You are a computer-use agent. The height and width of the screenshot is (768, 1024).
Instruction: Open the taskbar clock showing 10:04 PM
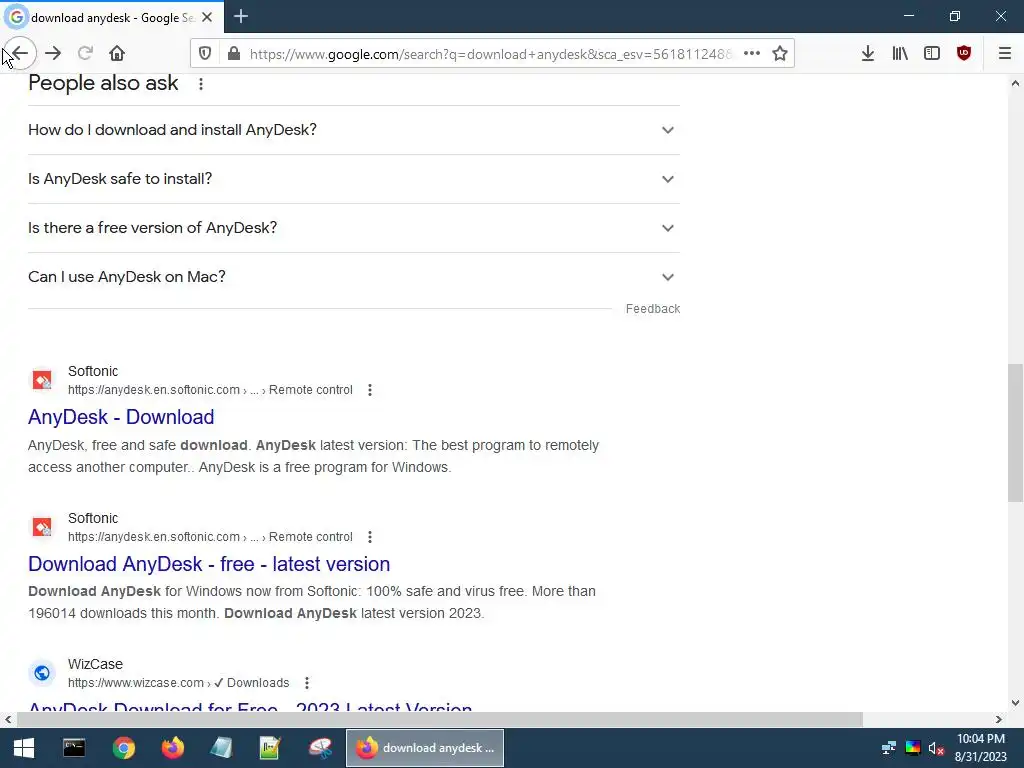click(981, 748)
